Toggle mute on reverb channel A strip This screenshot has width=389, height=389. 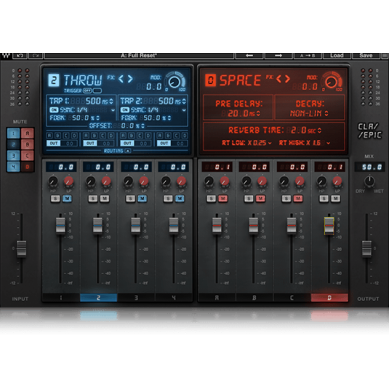coord(223,199)
